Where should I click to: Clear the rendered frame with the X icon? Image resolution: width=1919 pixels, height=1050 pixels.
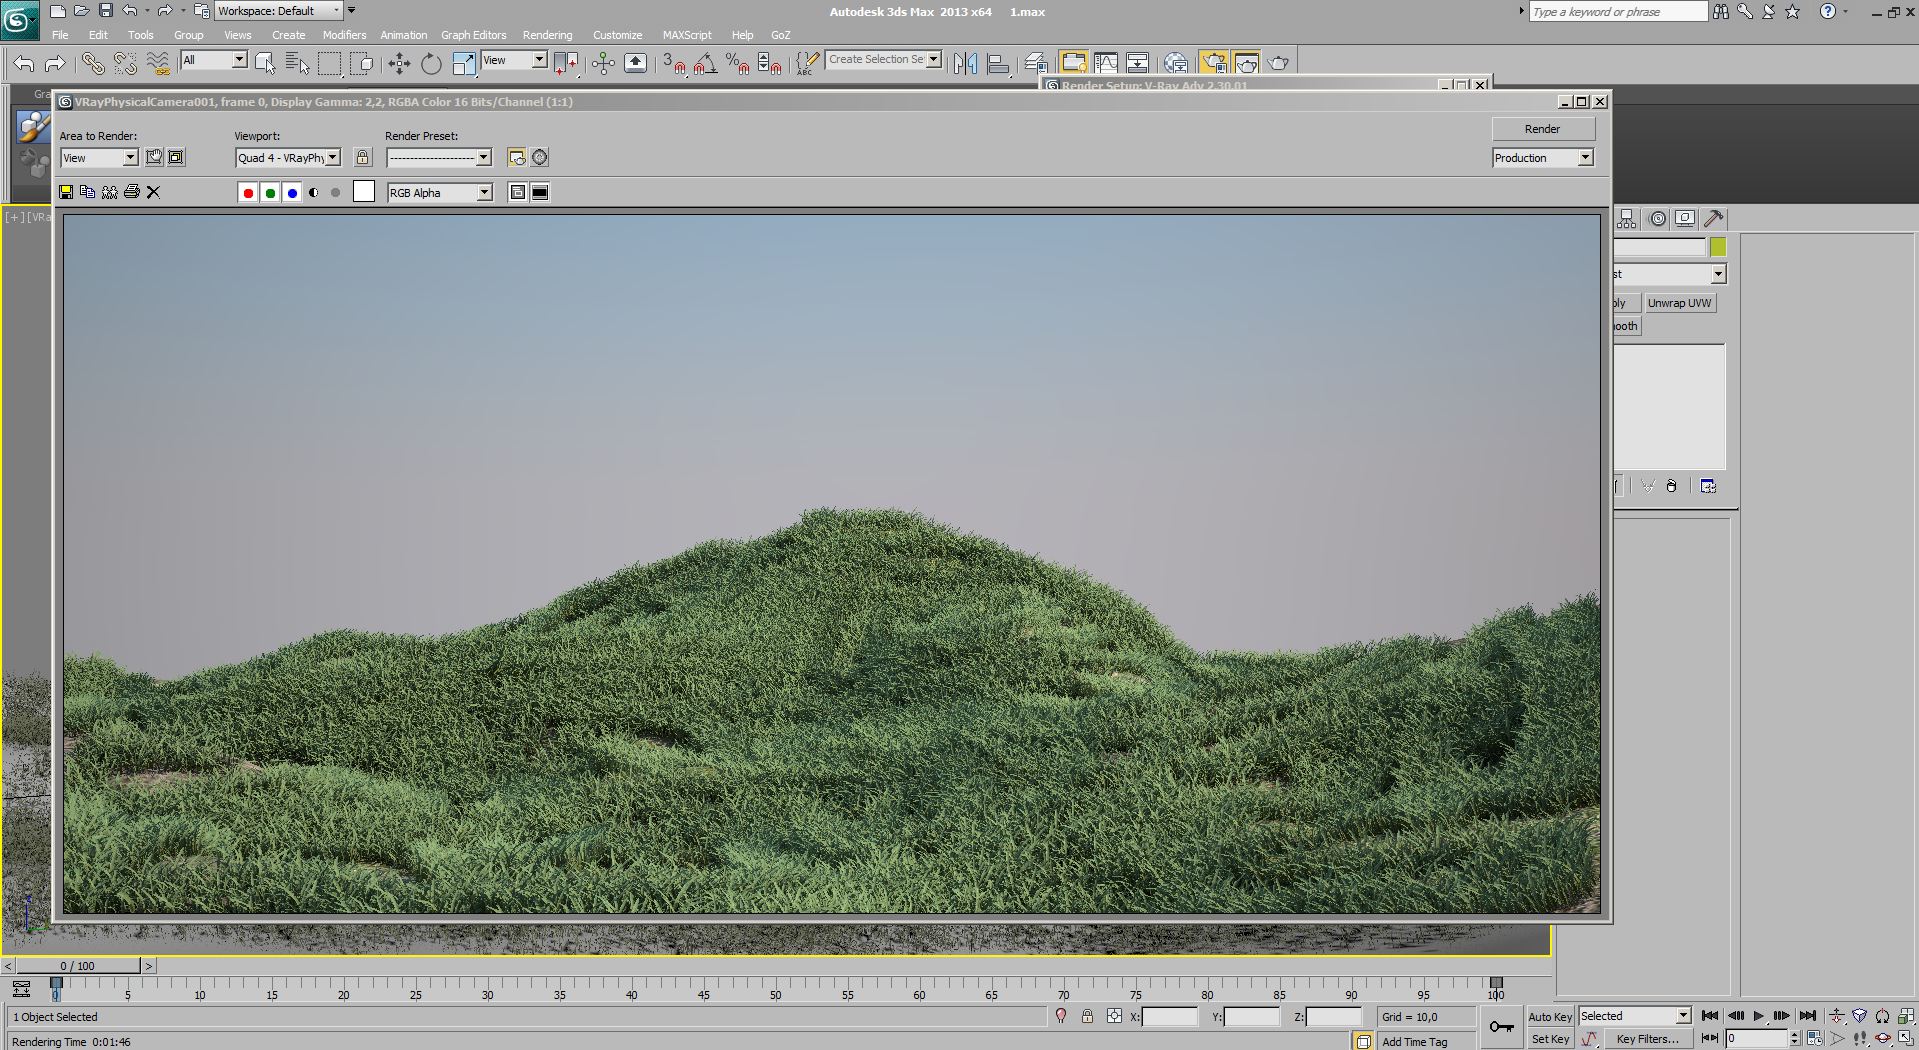tap(154, 192)
